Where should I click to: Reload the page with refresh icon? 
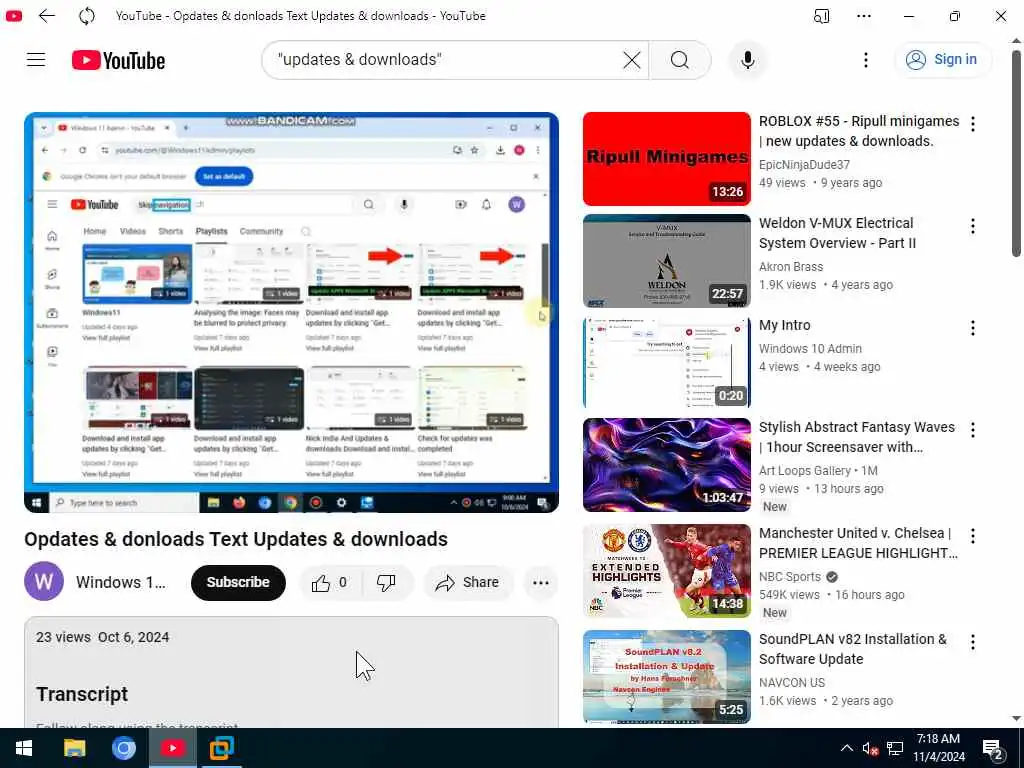point(87,16)
